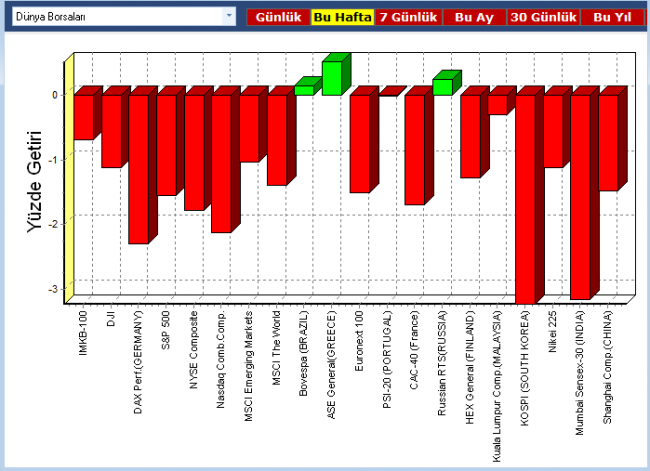Switch to the Günlük period tab
650x471 pixels.
[278, 17]
